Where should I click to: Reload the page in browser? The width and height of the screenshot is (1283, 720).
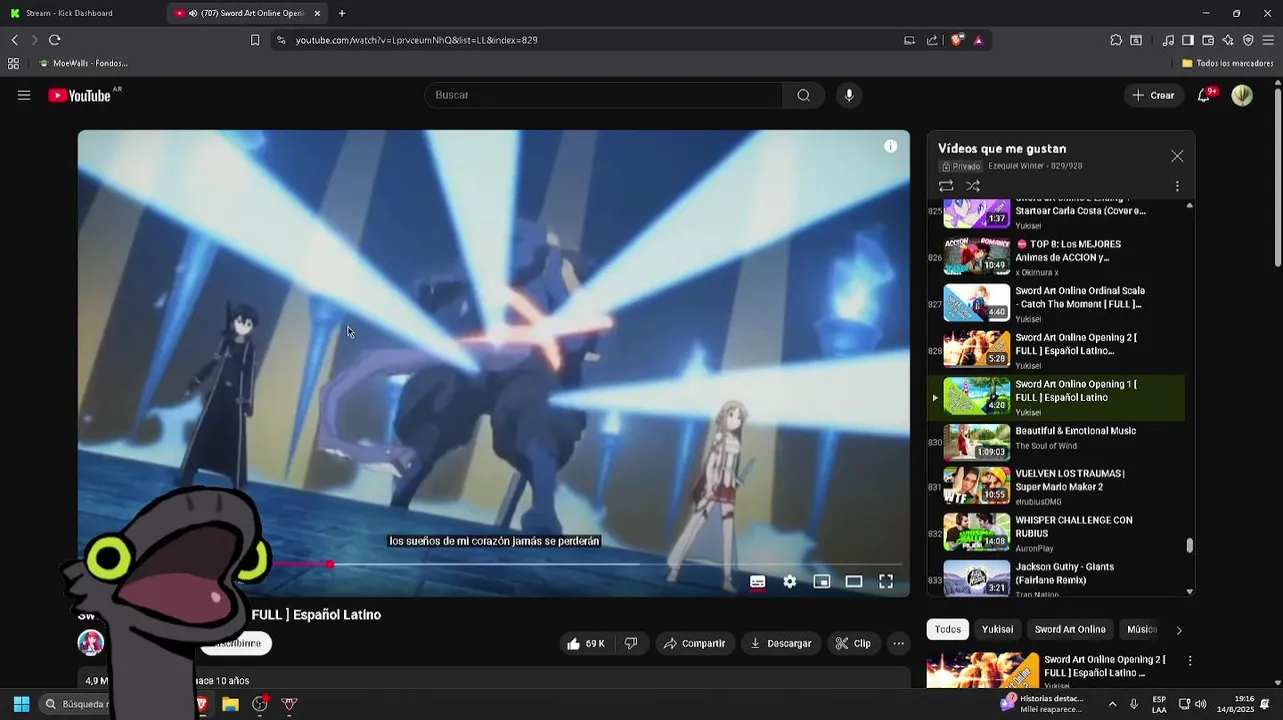pos(54,40)
